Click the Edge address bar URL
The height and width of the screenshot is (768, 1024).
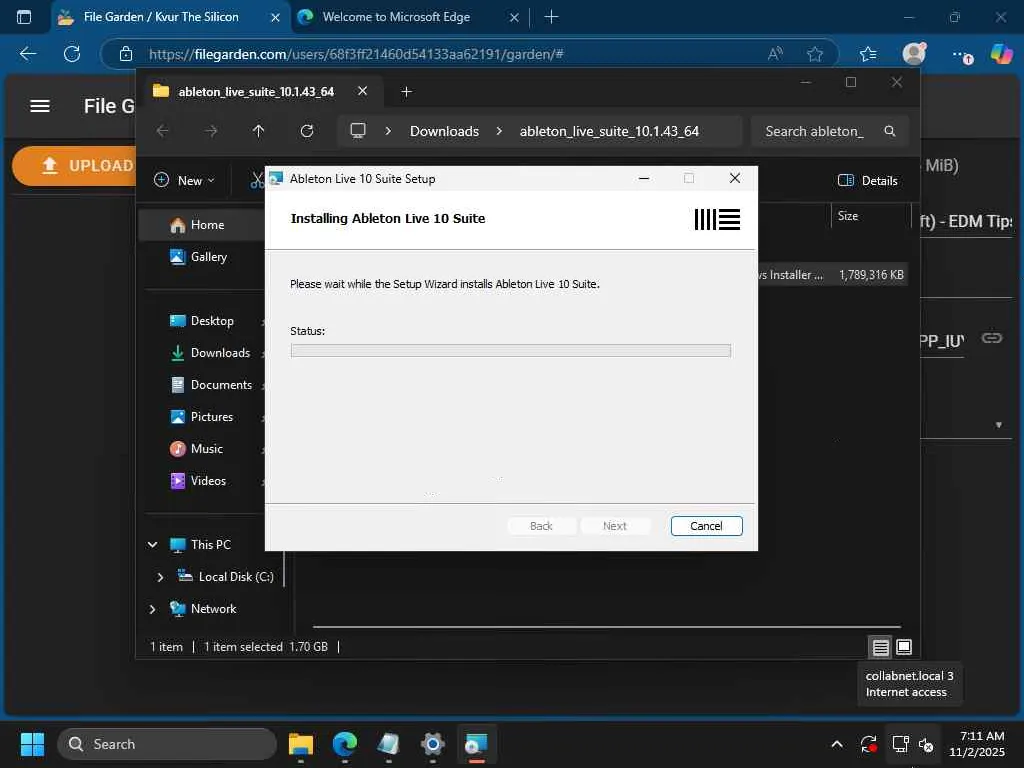pos(356,54)
